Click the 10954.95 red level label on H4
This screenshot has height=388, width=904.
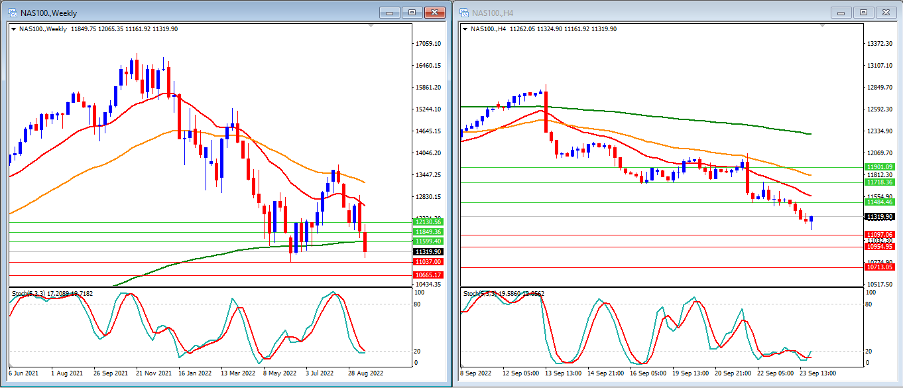879,247
